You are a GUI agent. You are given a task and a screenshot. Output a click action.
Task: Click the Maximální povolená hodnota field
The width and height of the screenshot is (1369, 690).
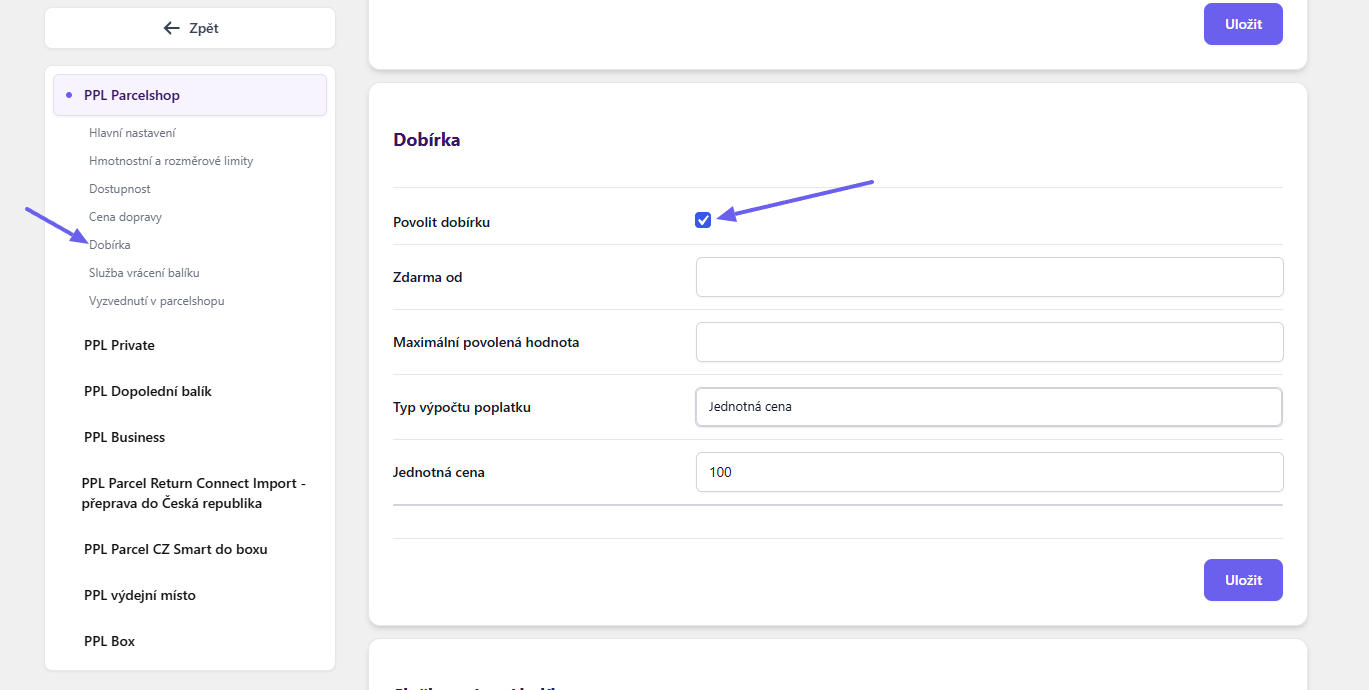(989, 342)
